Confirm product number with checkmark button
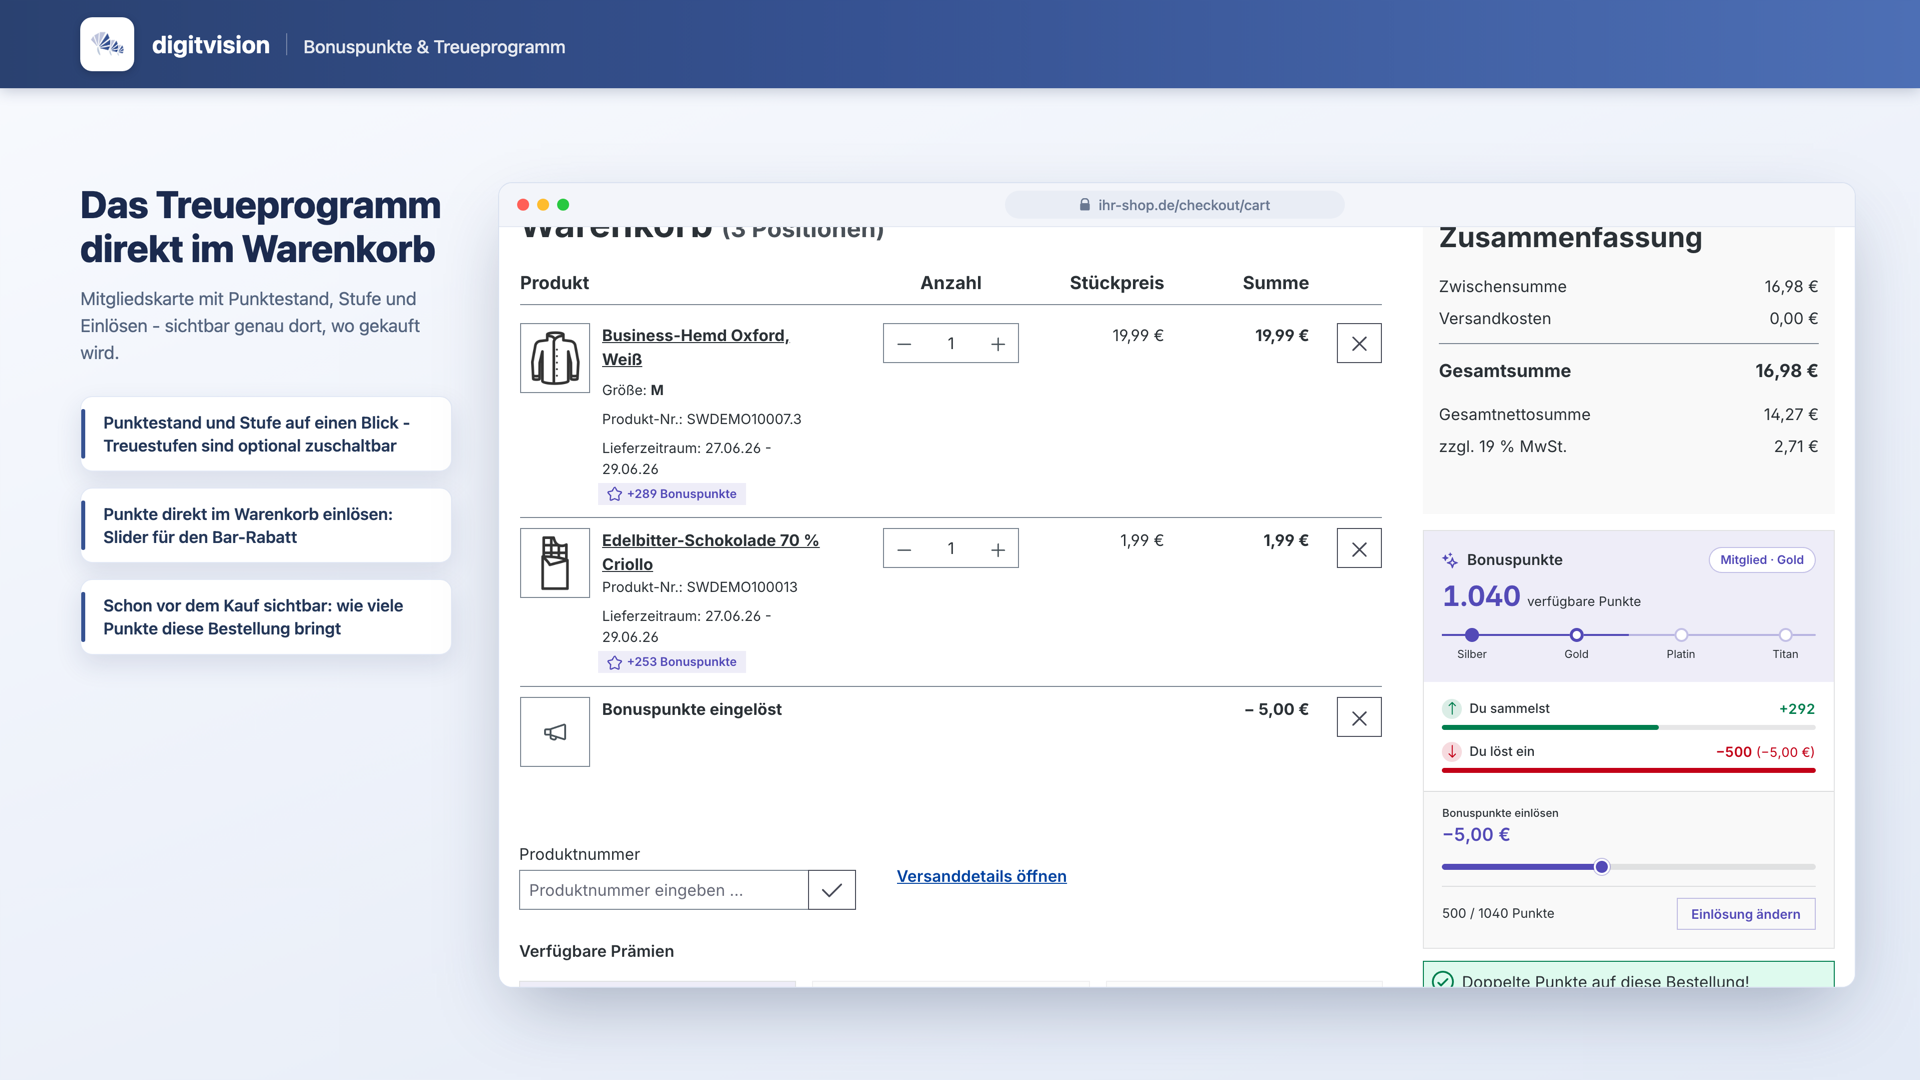Screen dimensions: 1920x1080 tap(832, 890)
